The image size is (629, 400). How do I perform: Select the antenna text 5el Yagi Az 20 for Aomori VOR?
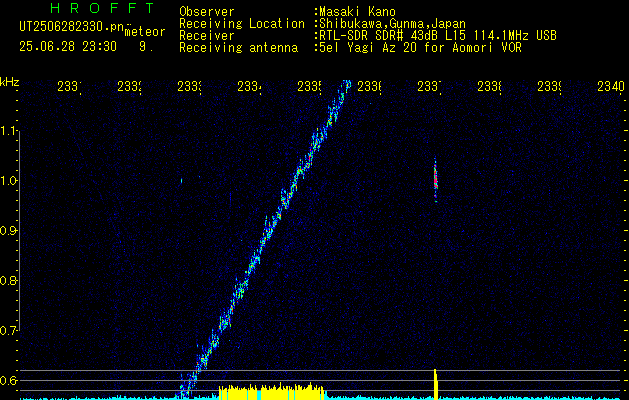pyautogui.click(x=418, y=48)
